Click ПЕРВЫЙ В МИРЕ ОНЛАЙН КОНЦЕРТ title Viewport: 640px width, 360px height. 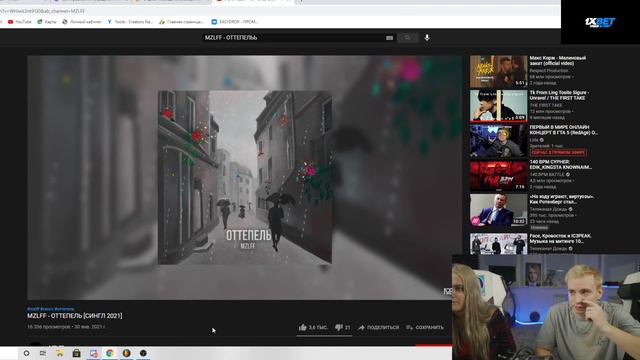(x=564, y=130)
